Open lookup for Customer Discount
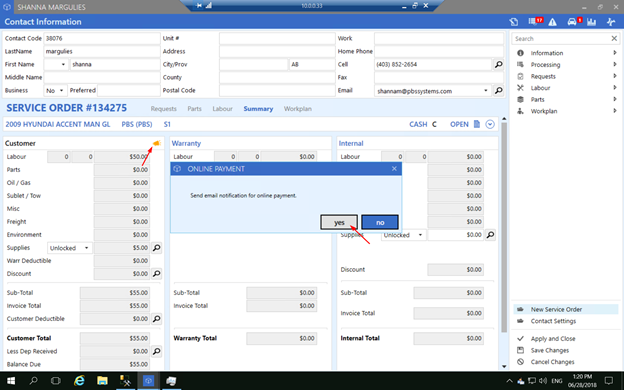The image size is (624, 390). click(157, 273)
